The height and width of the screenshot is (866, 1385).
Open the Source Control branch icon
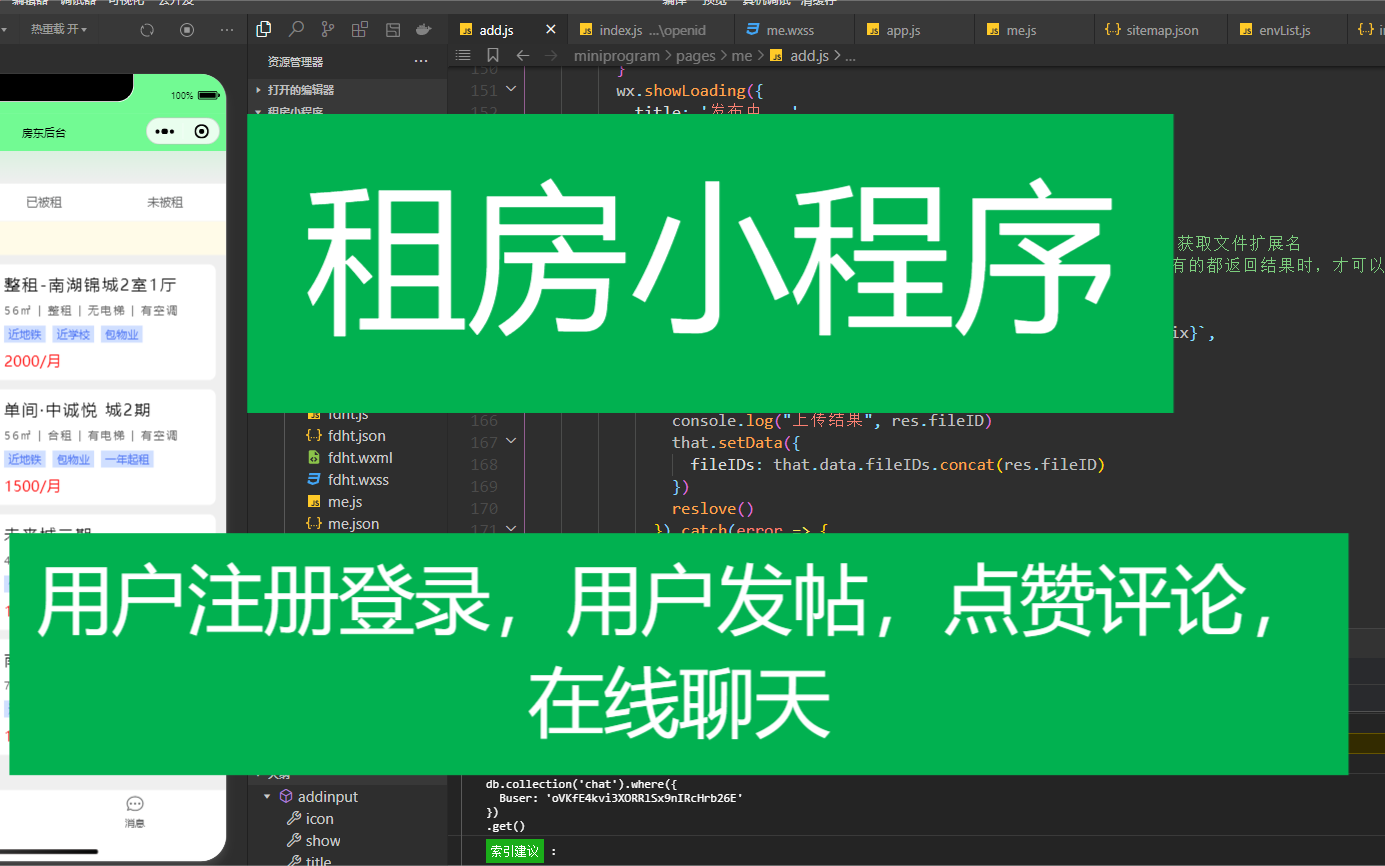pyautogui.click(x=328, y=29)
